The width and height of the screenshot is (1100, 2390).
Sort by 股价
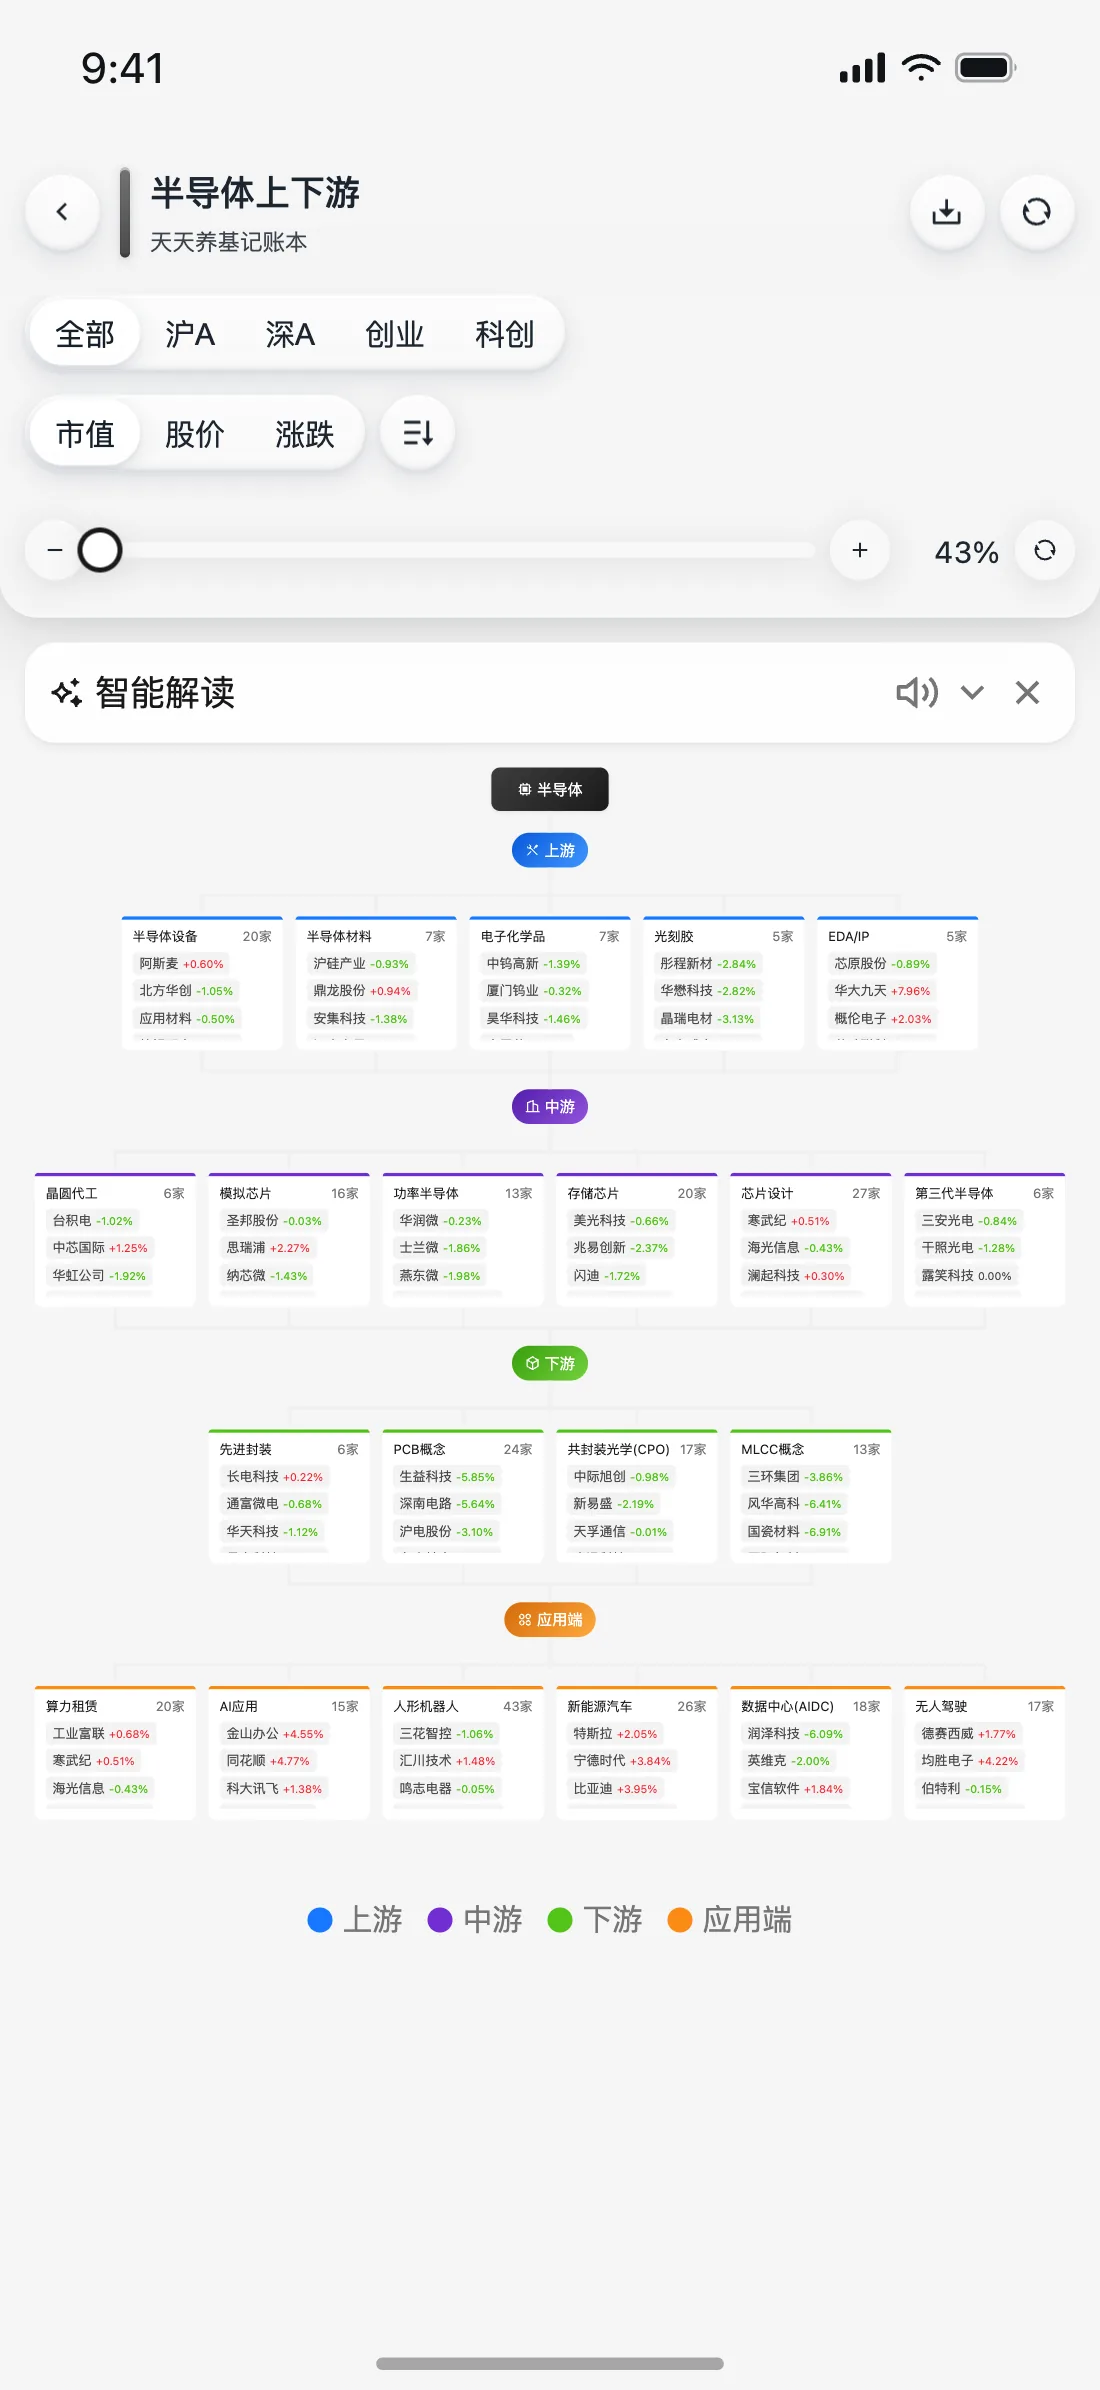click(x=195, y=433)
